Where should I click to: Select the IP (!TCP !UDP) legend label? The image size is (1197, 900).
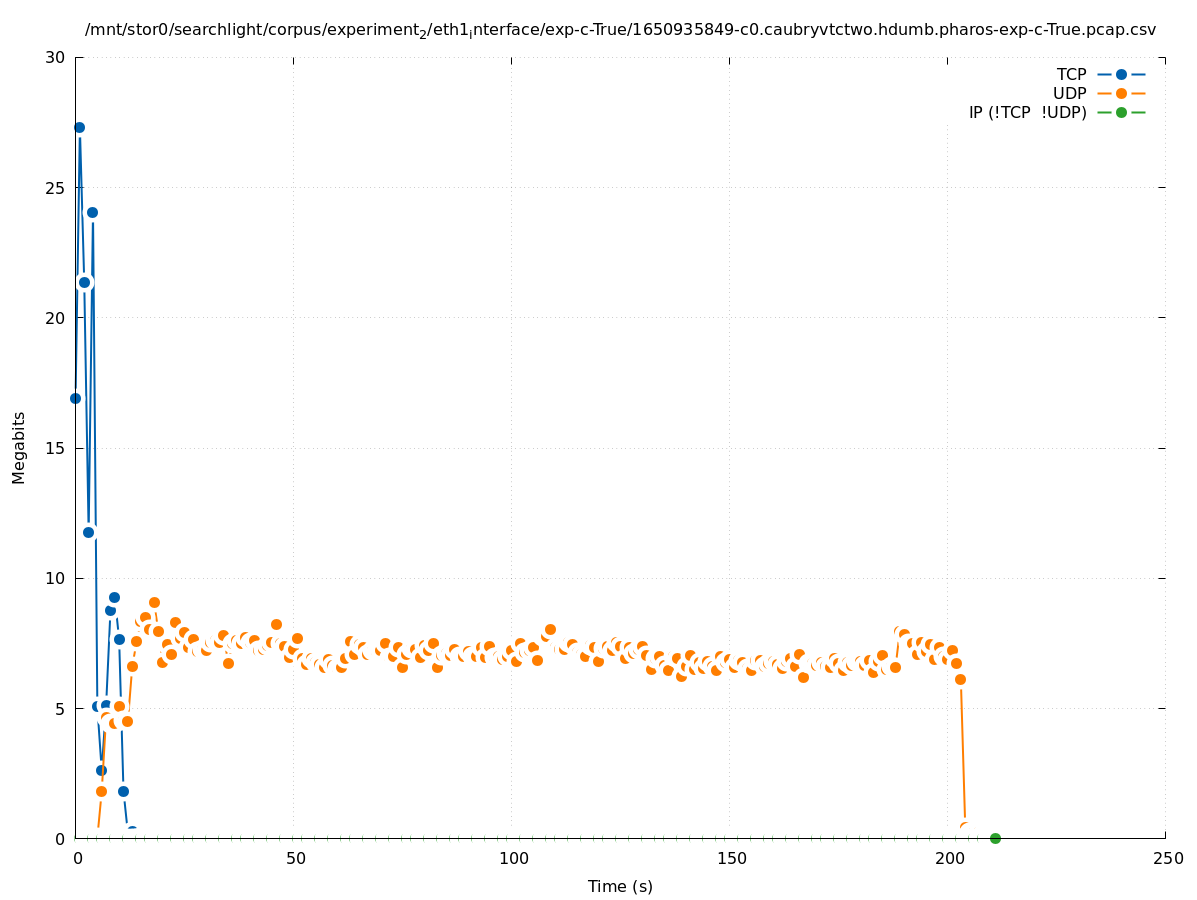coord(1027,112)
